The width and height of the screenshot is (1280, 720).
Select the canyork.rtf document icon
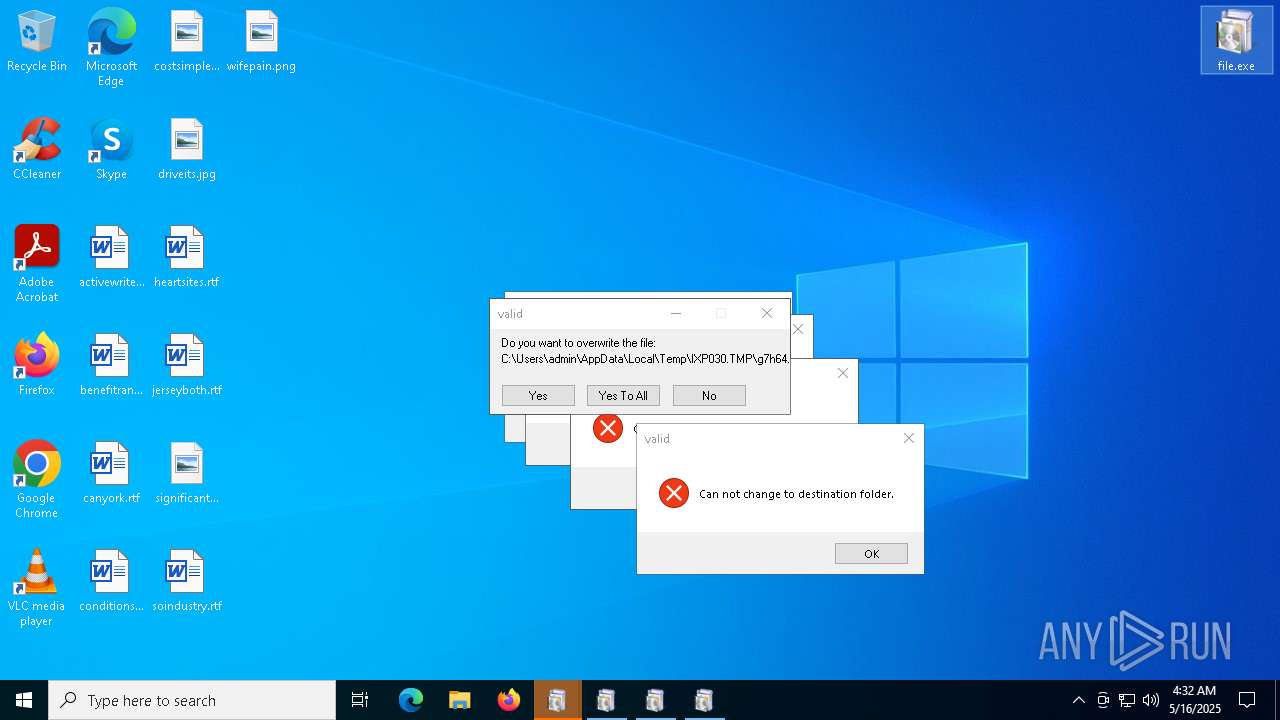click(111, 474)
